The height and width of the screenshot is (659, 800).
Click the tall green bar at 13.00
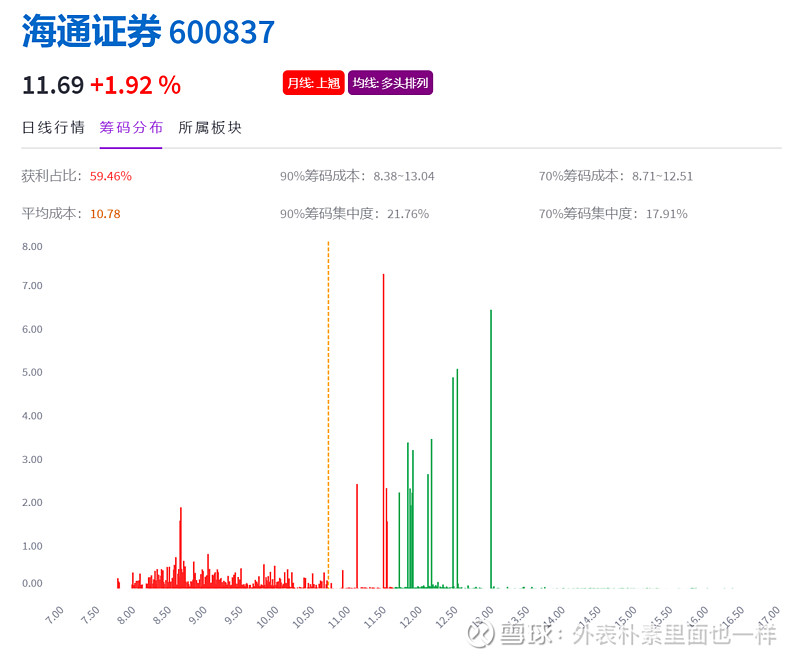(491, 449)
